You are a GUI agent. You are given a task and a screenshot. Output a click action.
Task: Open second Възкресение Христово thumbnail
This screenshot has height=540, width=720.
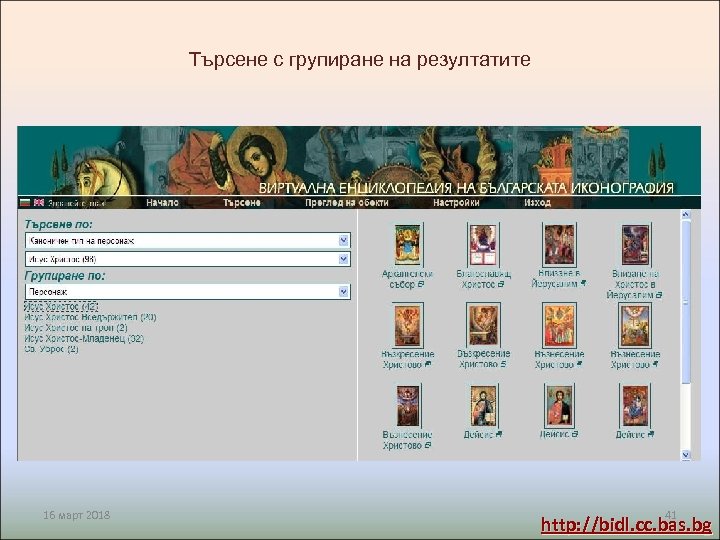click(483, 325)
